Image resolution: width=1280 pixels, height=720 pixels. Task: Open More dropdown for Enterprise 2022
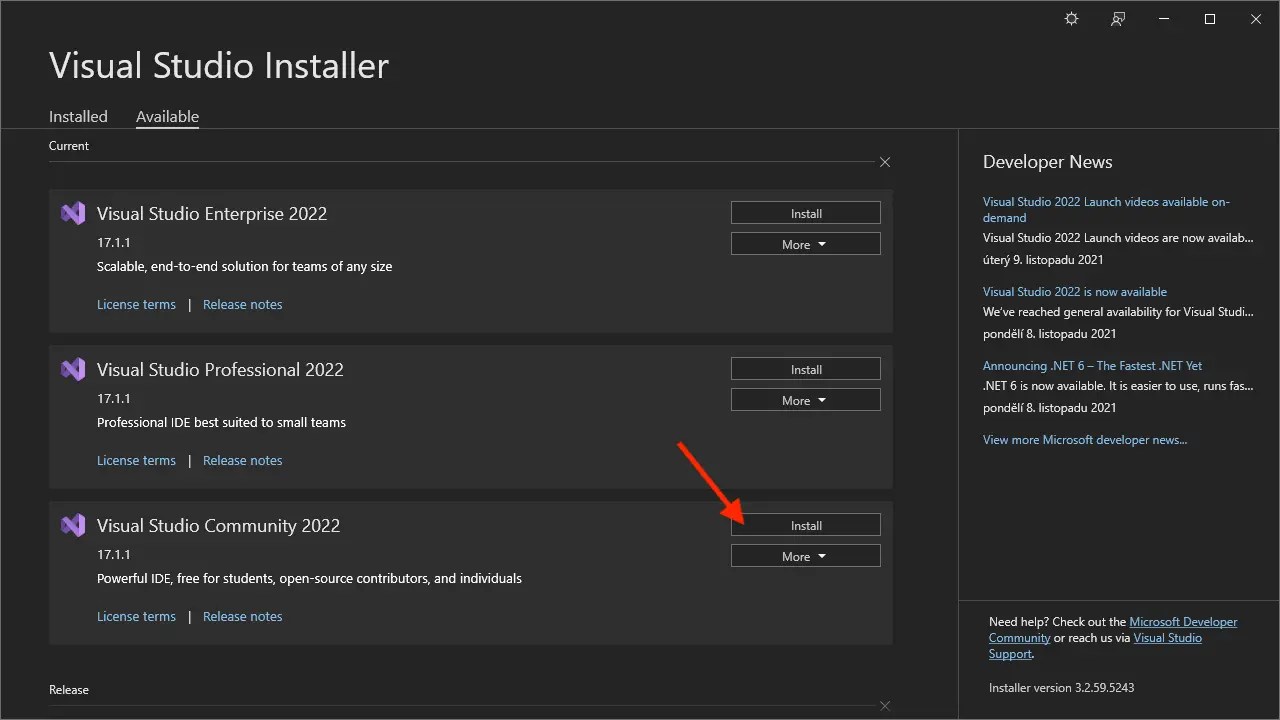[806, 244]
